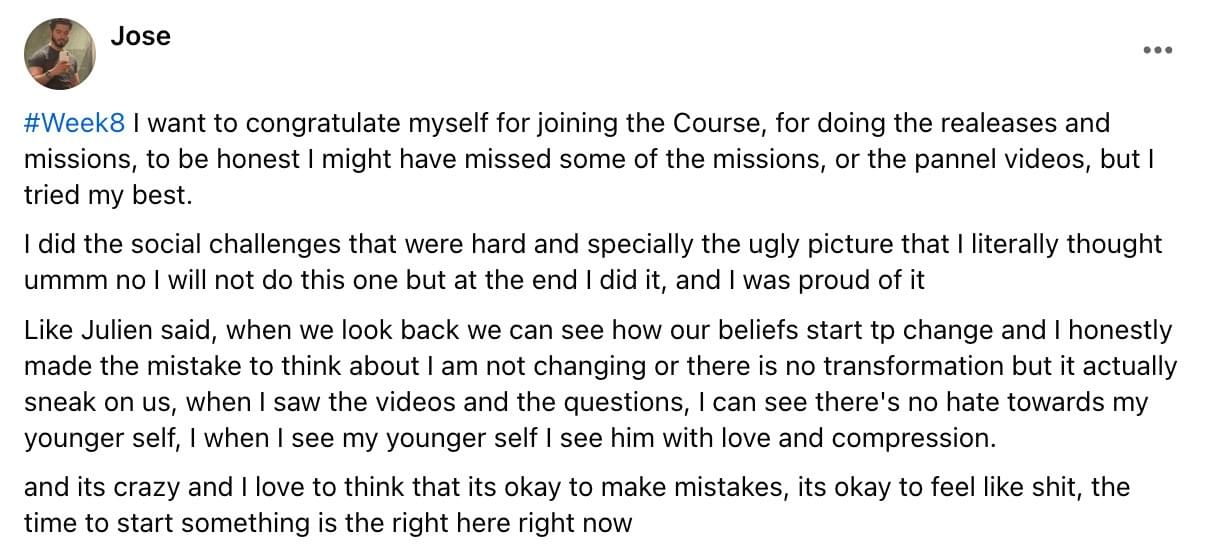The height and width of the screenshot is (558, 1210).
Task: Click the paragraph about social challenges
Action: click(592, 262)
